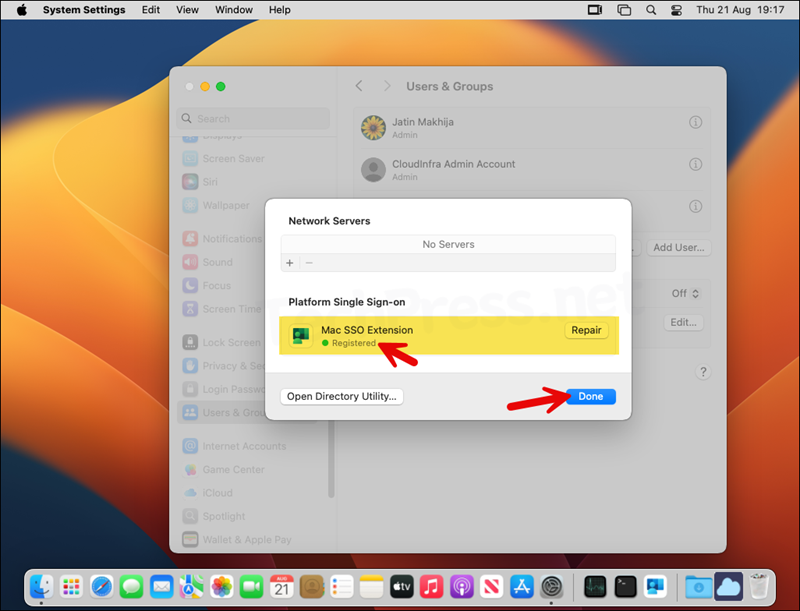Open Messages from the Dock
The image size is (800, 611).
click(x=131, y=587)
